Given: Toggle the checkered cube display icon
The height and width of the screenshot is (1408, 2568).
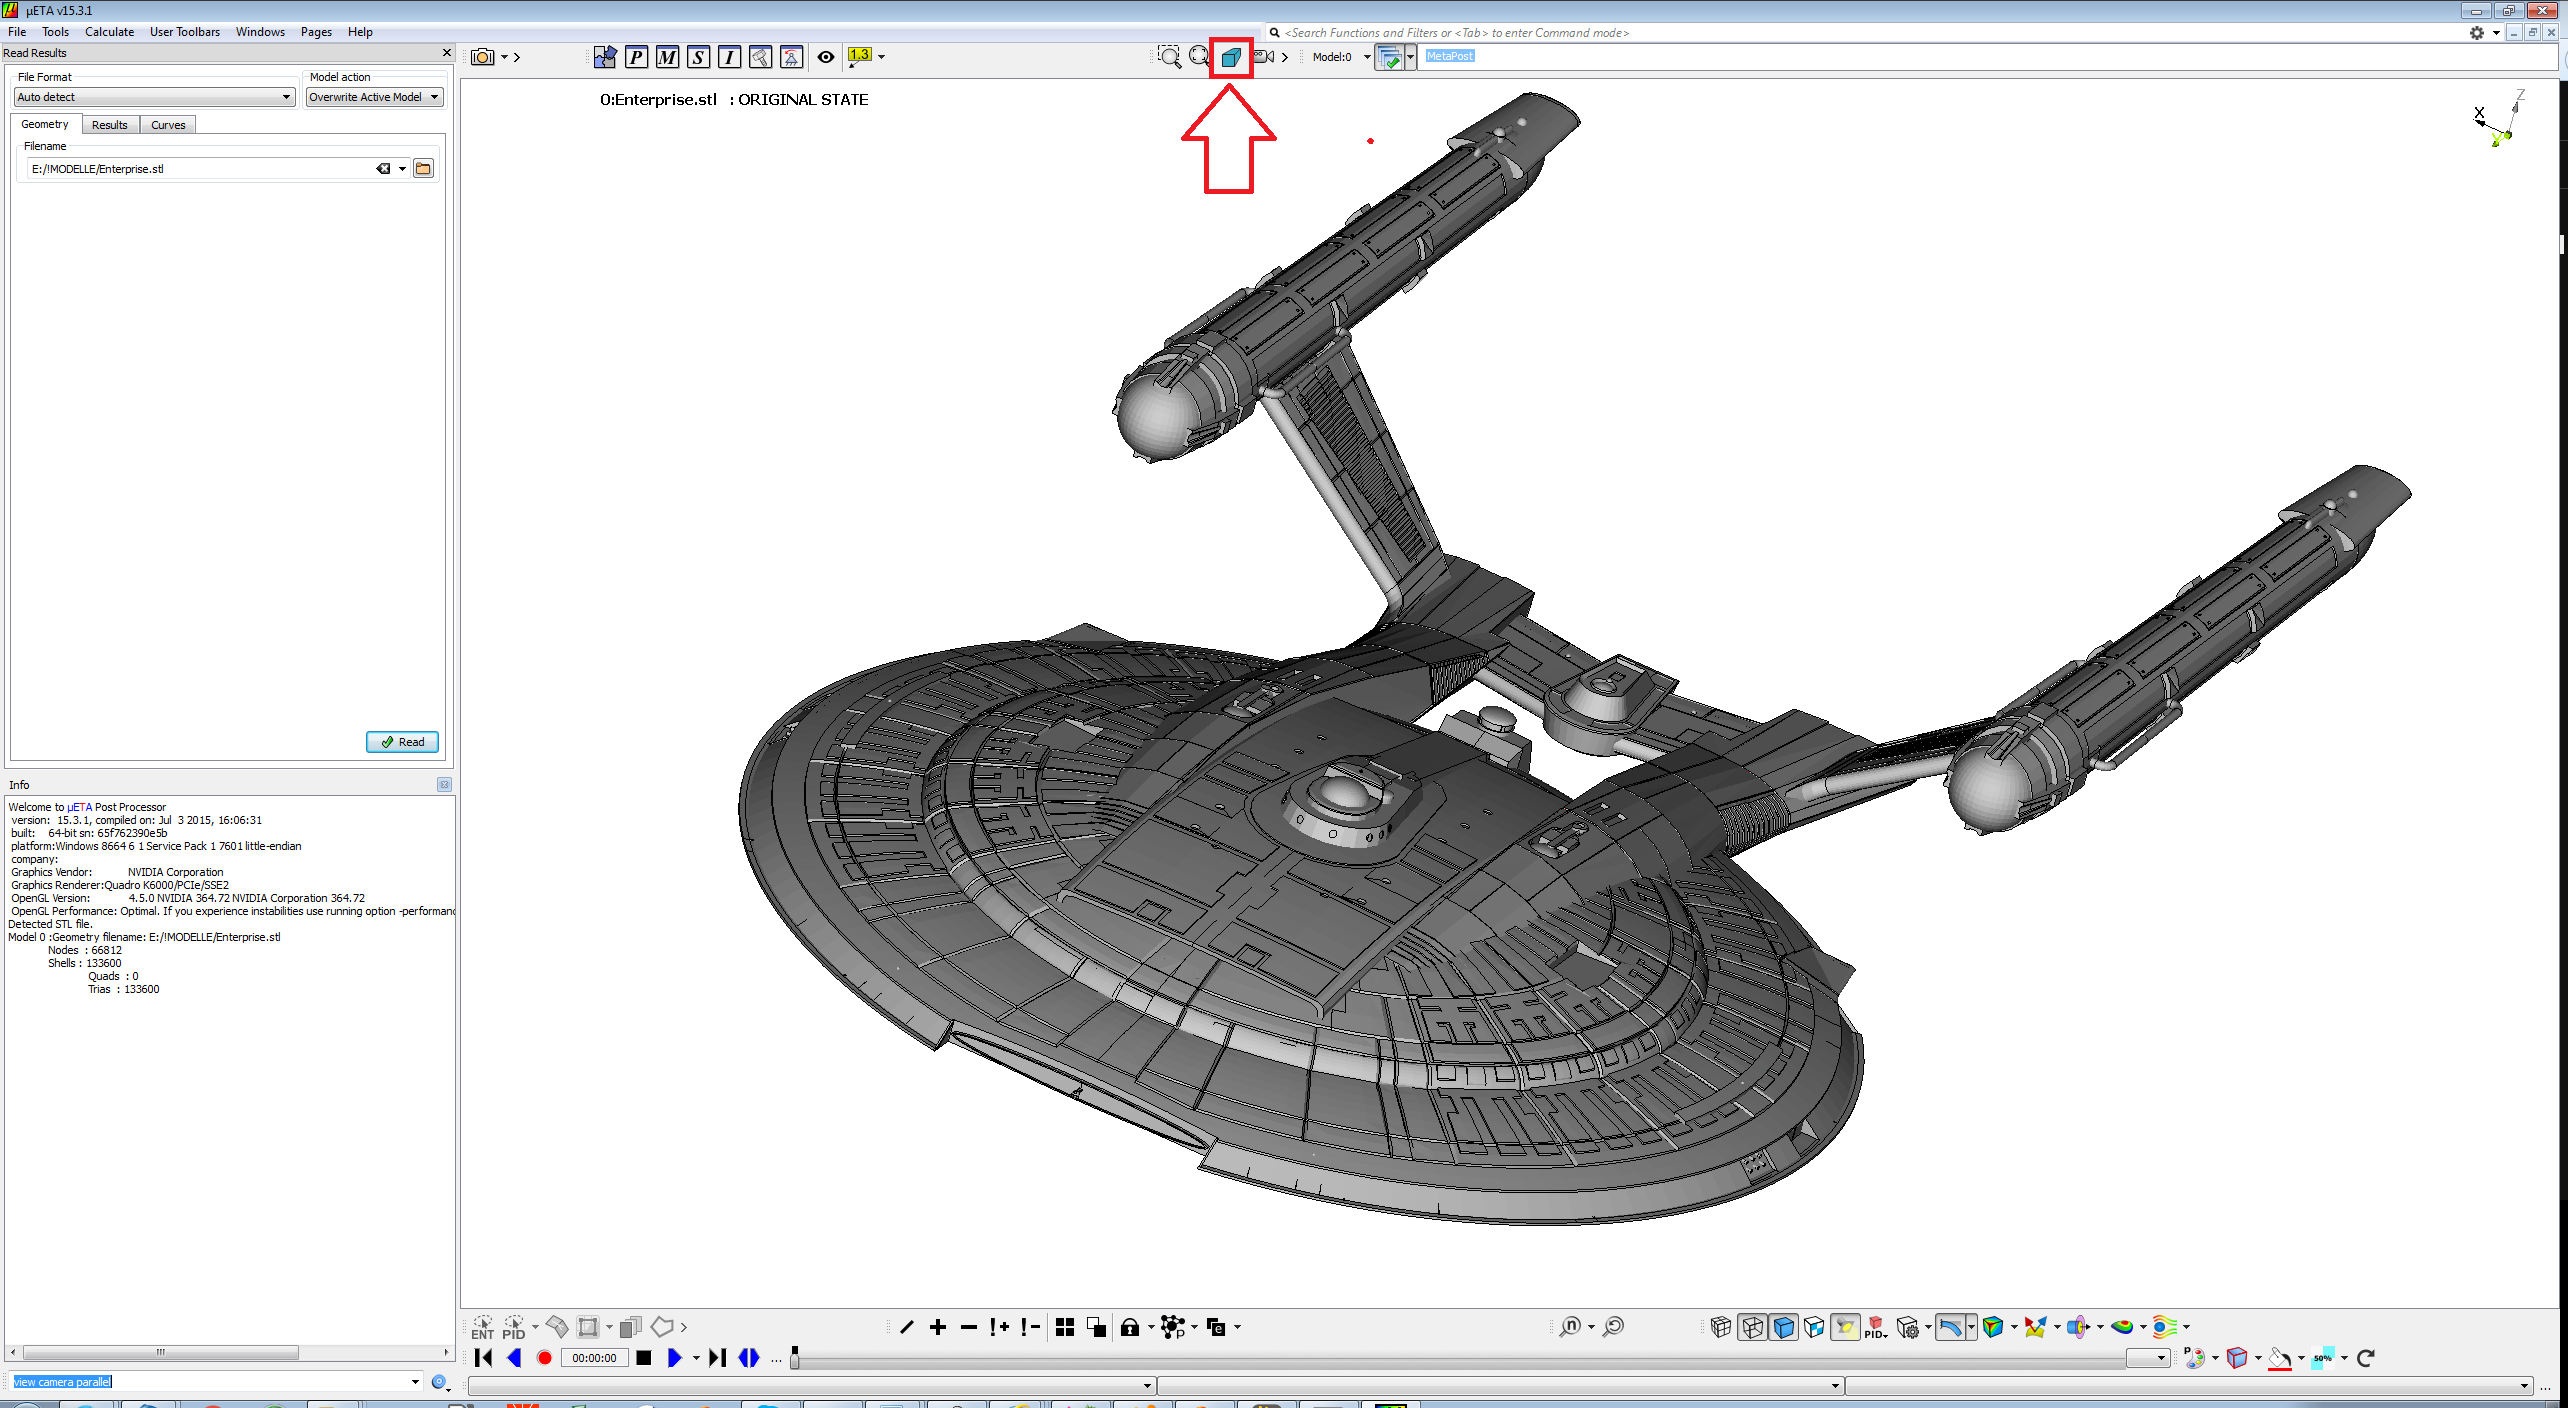Looking at the screenshot, I should point(1814,1327).
